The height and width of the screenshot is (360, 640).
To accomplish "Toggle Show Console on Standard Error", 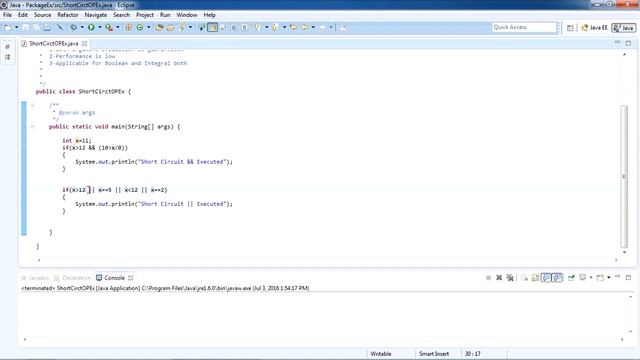I will click(557, 278).
